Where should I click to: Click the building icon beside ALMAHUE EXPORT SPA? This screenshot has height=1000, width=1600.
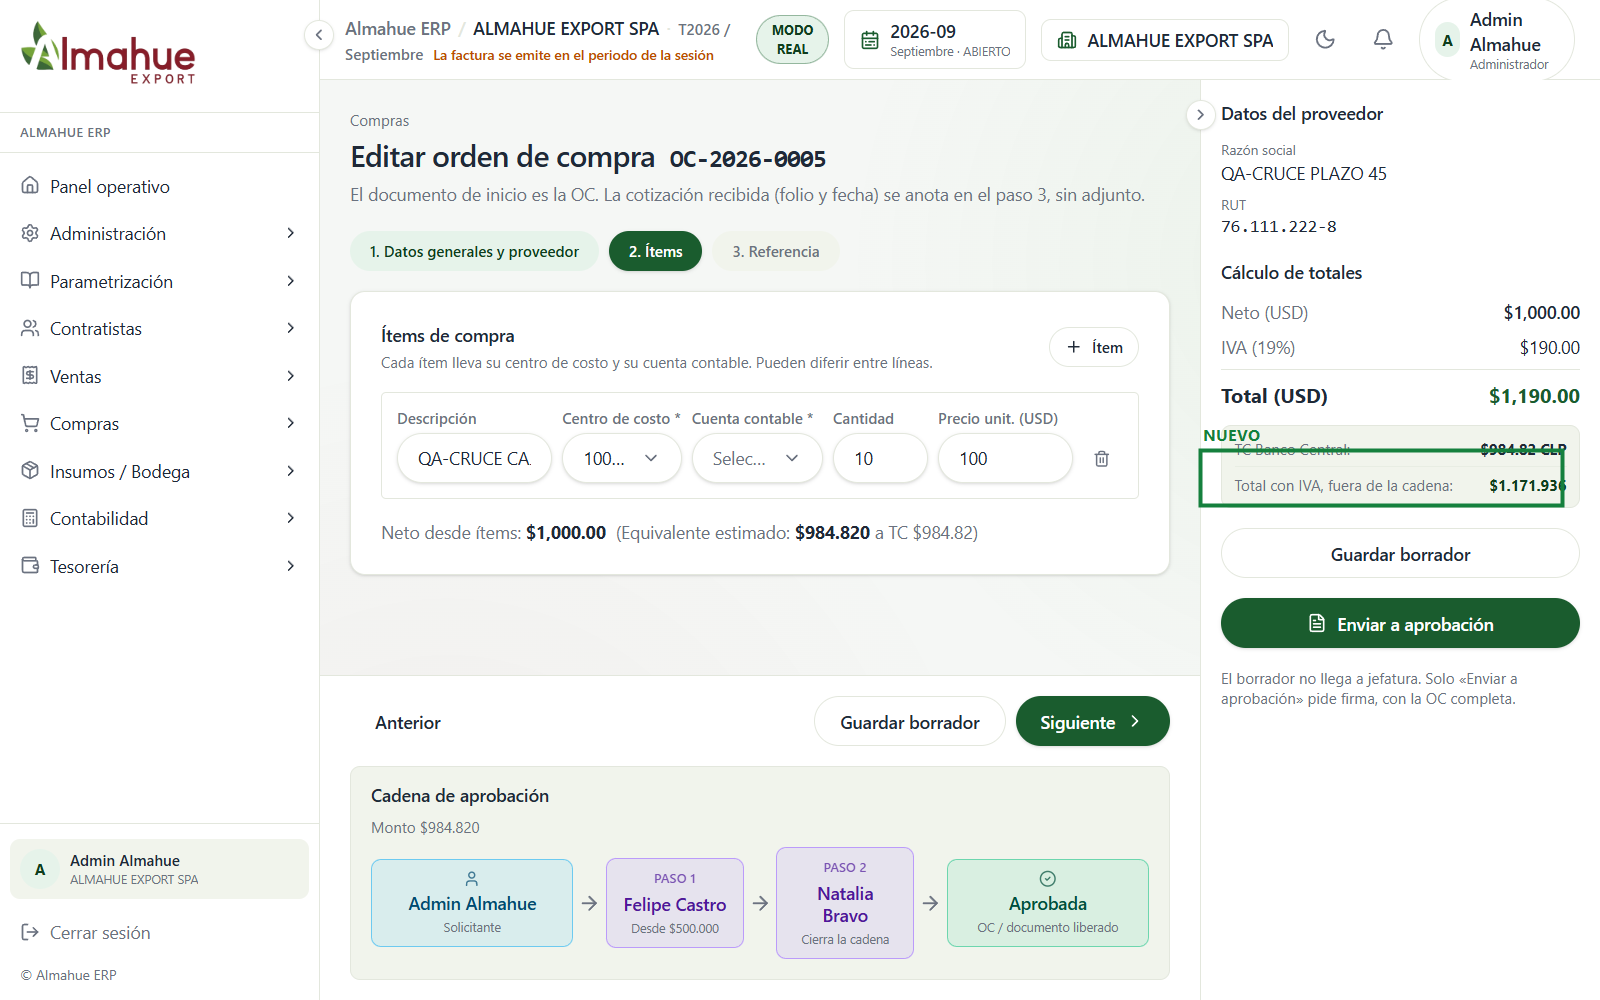click(1067, 40)
